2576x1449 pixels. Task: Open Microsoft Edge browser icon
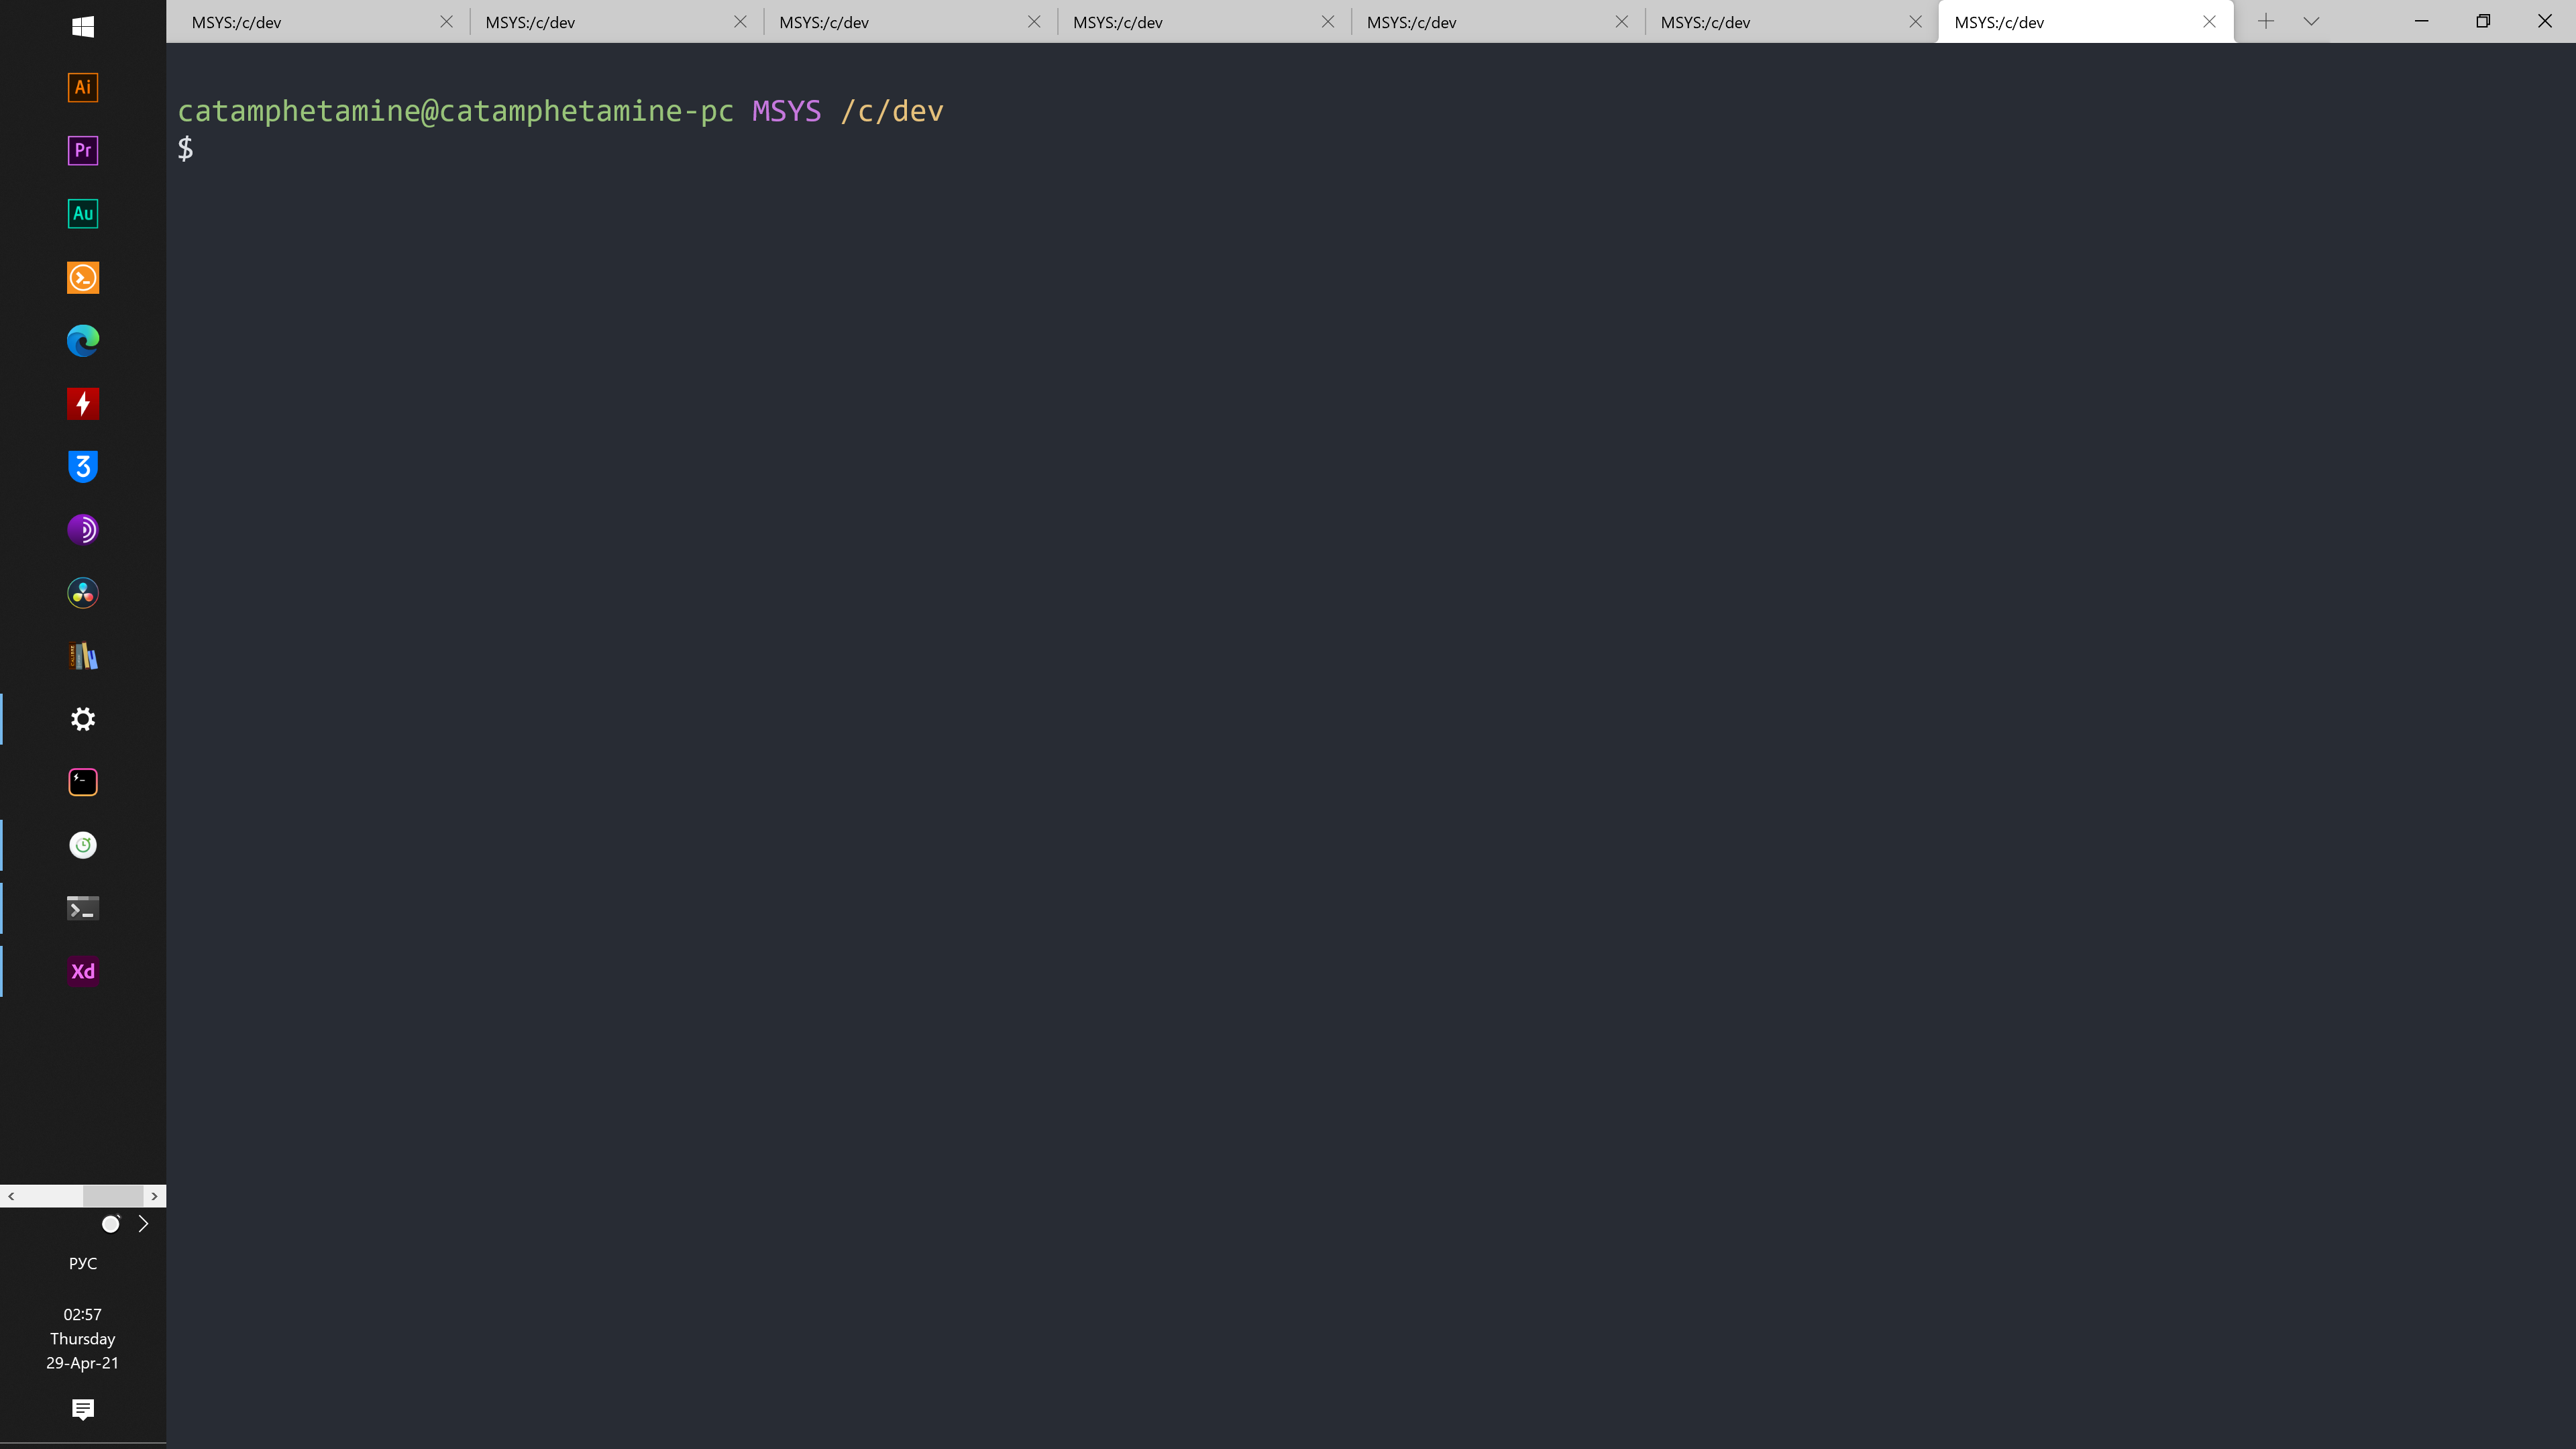[x=83, y=340]
